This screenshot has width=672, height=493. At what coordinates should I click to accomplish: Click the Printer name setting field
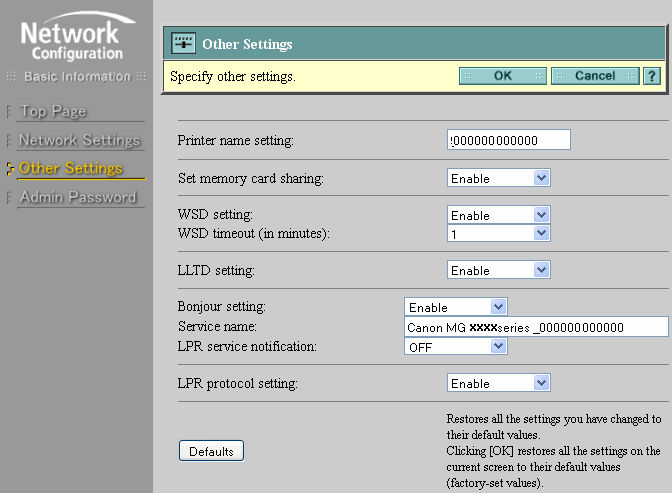(x=509, y=140)
